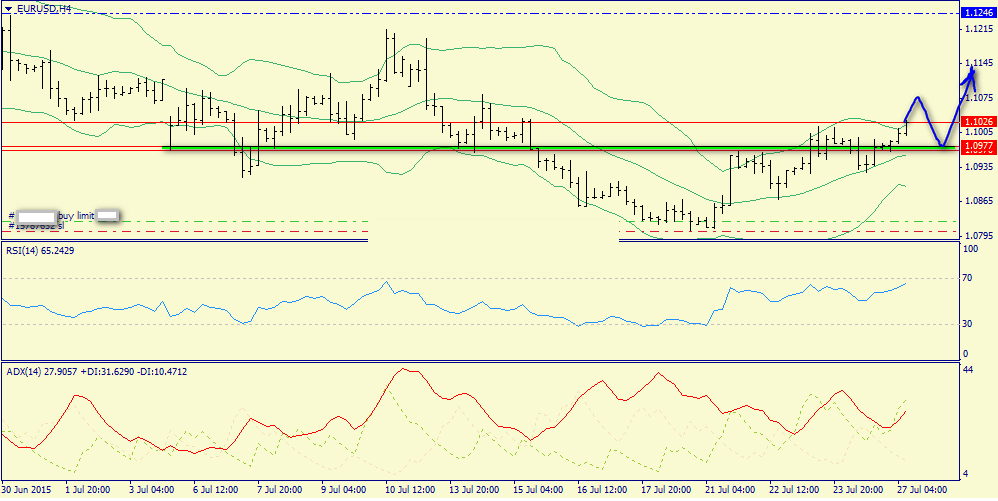Select the green dashed buy limit line

point(200,221)
